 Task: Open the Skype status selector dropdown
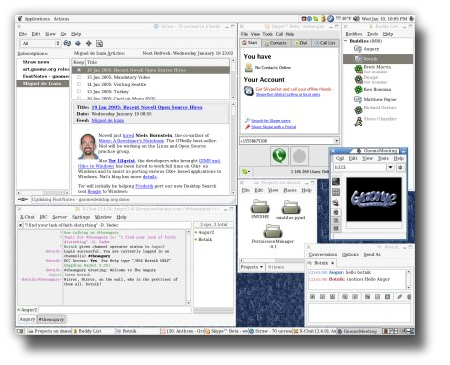(x=246, y=172)
